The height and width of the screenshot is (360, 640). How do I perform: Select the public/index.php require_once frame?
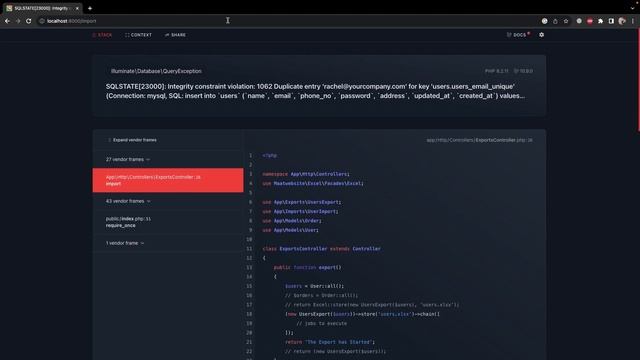coord(168,222)
